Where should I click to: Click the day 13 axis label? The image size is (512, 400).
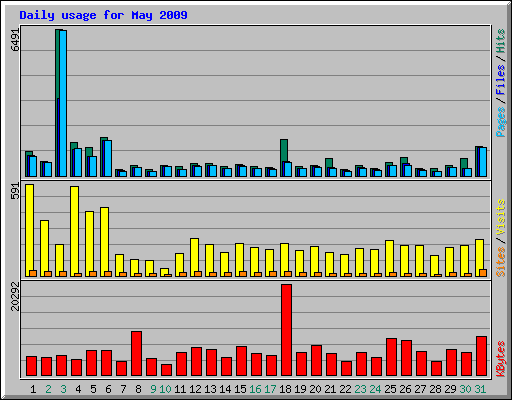pyautogui.click(x=210, y=389)
